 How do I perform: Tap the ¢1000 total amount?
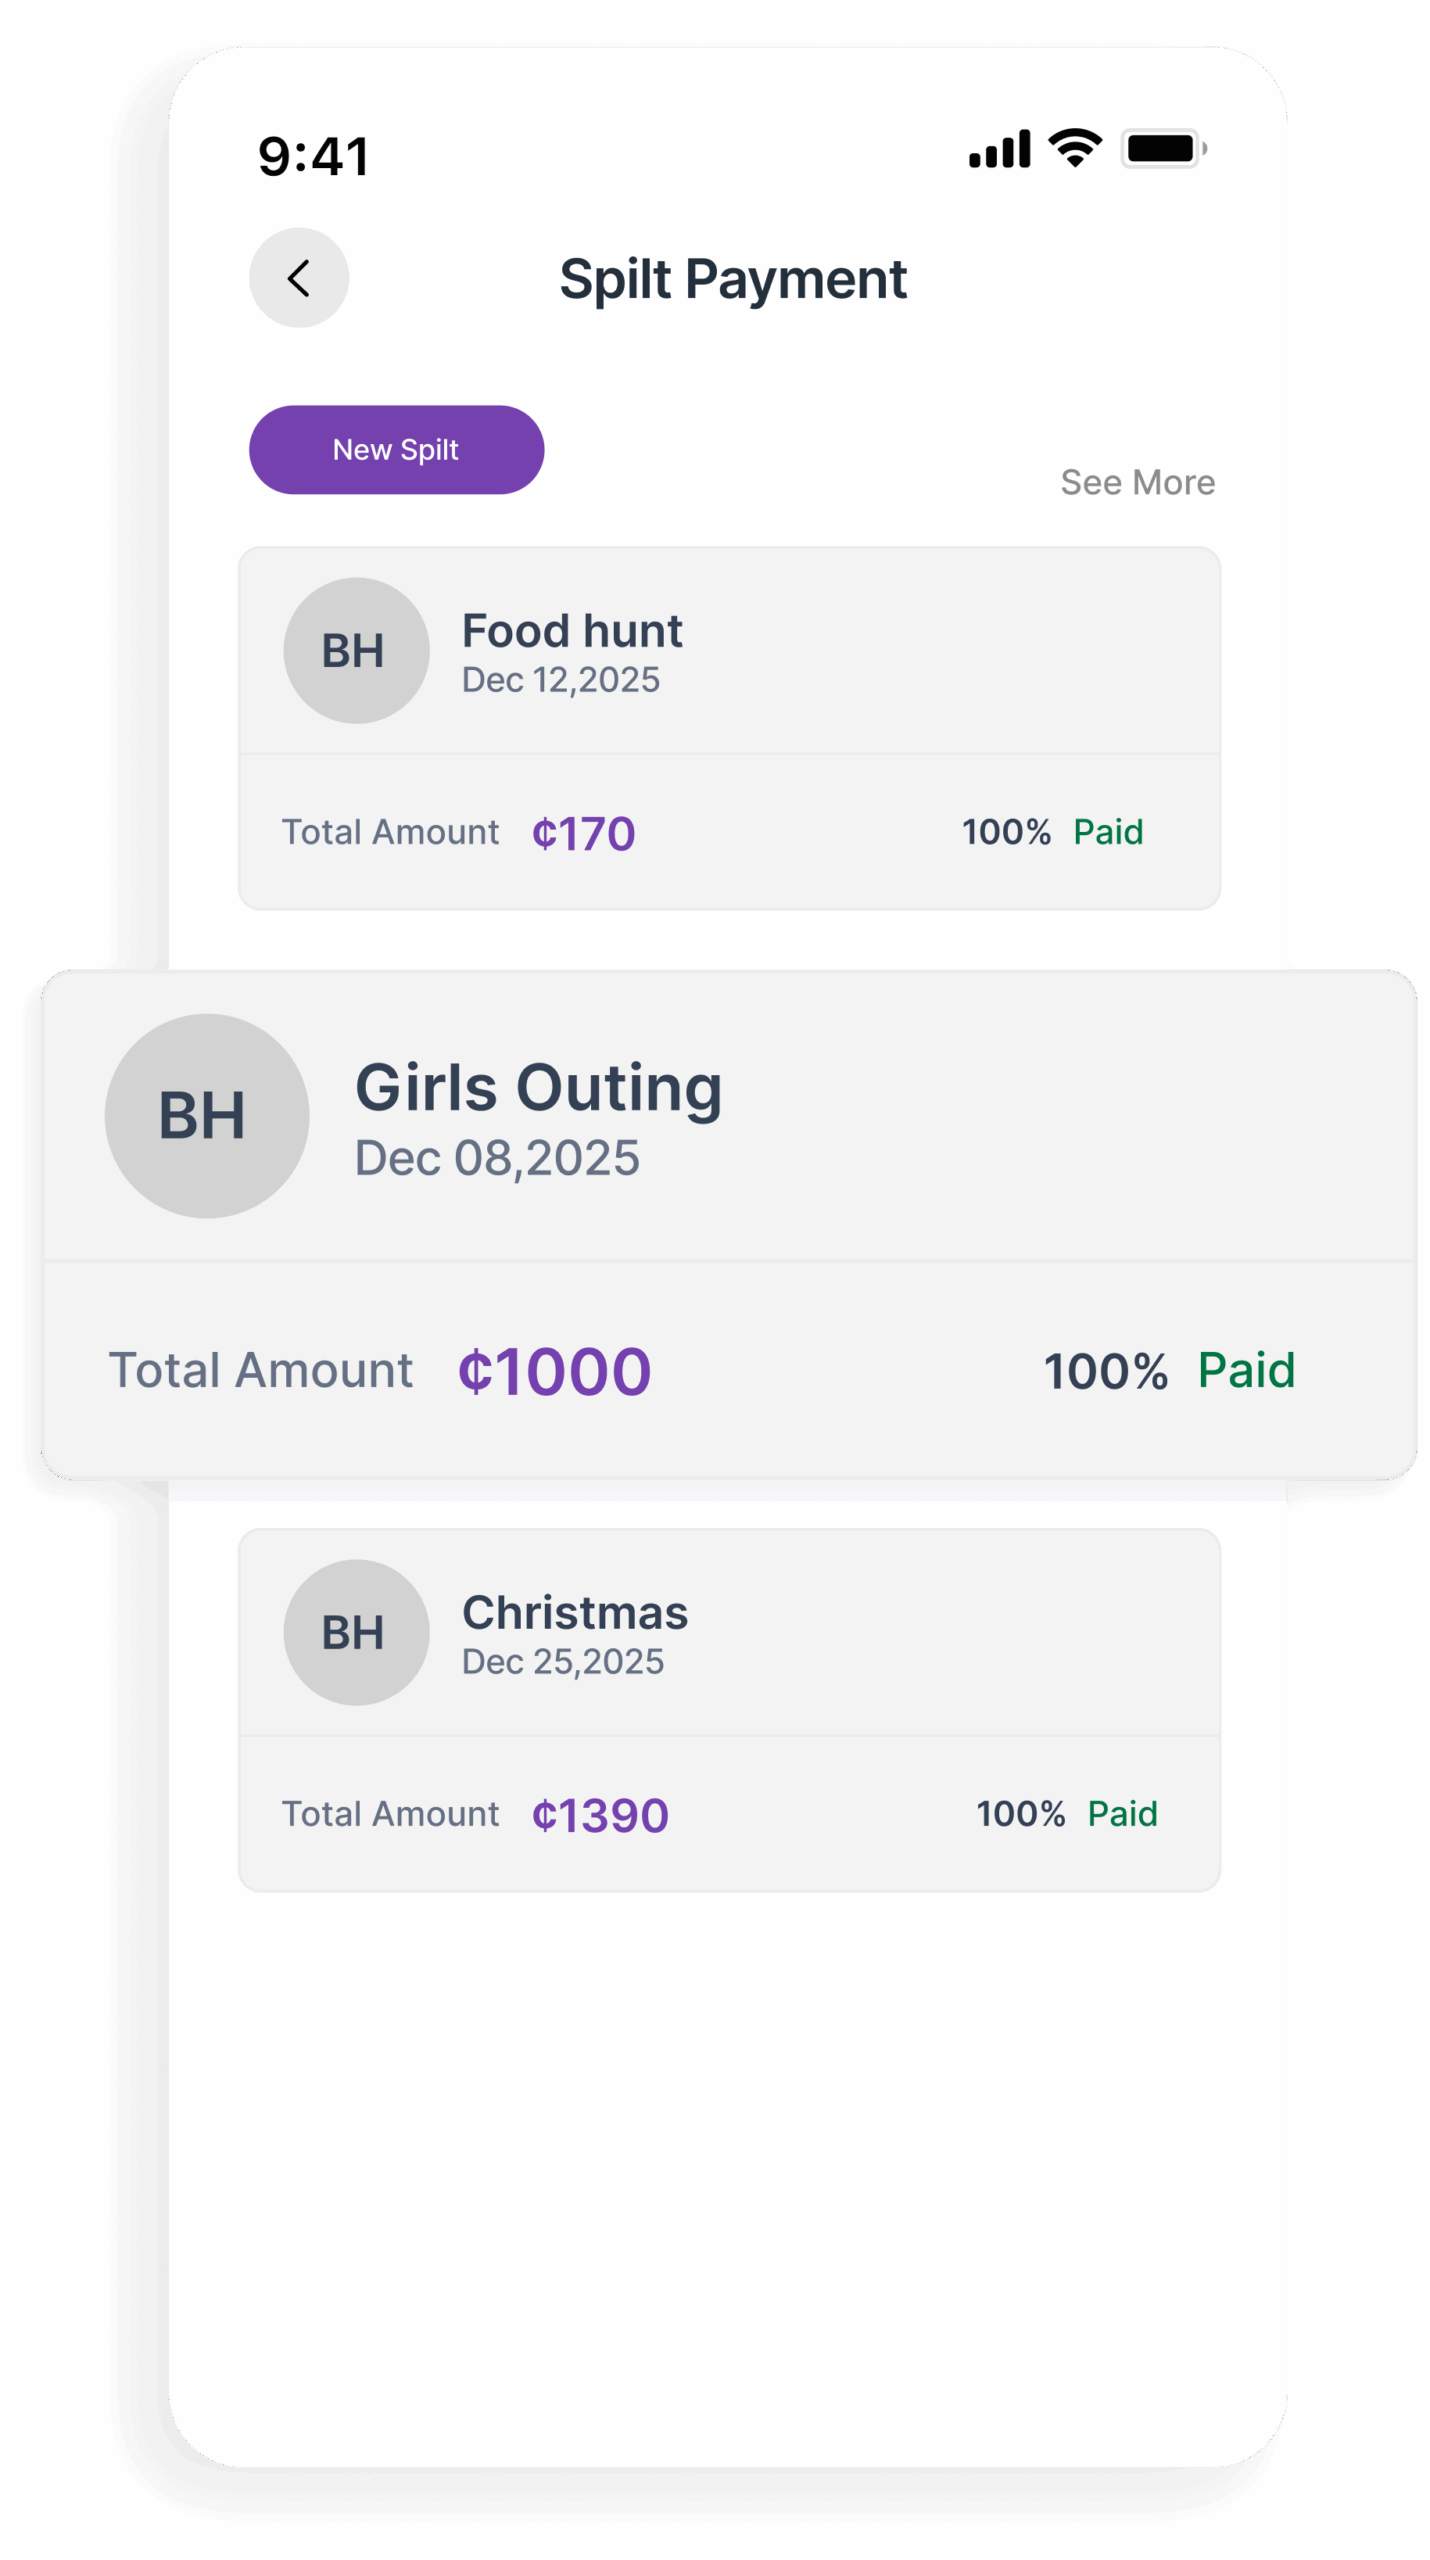555,1371
